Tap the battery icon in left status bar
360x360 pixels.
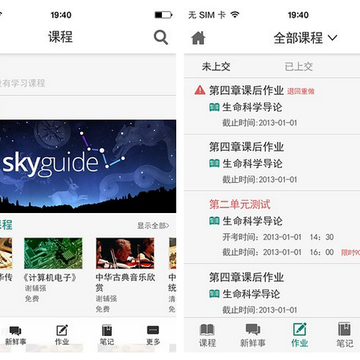(163, 15)
